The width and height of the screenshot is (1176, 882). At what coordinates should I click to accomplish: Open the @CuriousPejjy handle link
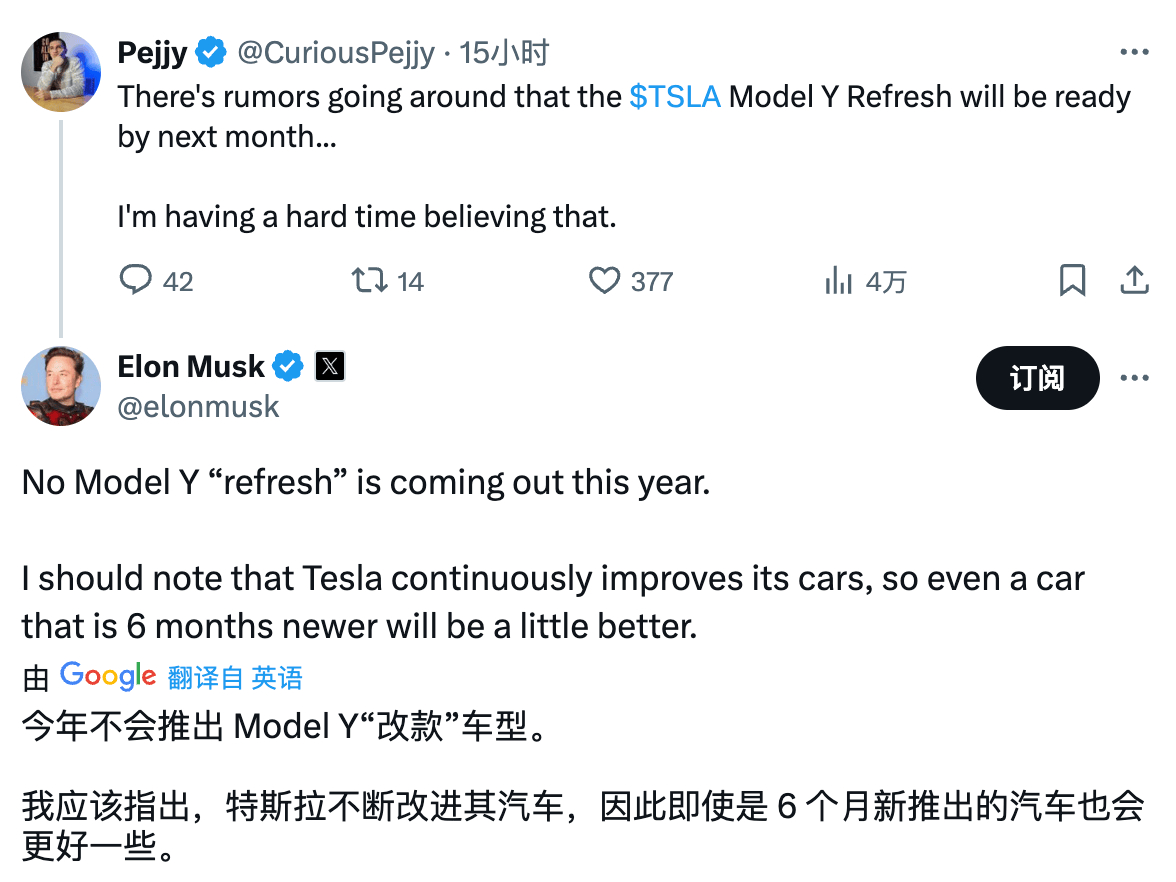point(336,53)
